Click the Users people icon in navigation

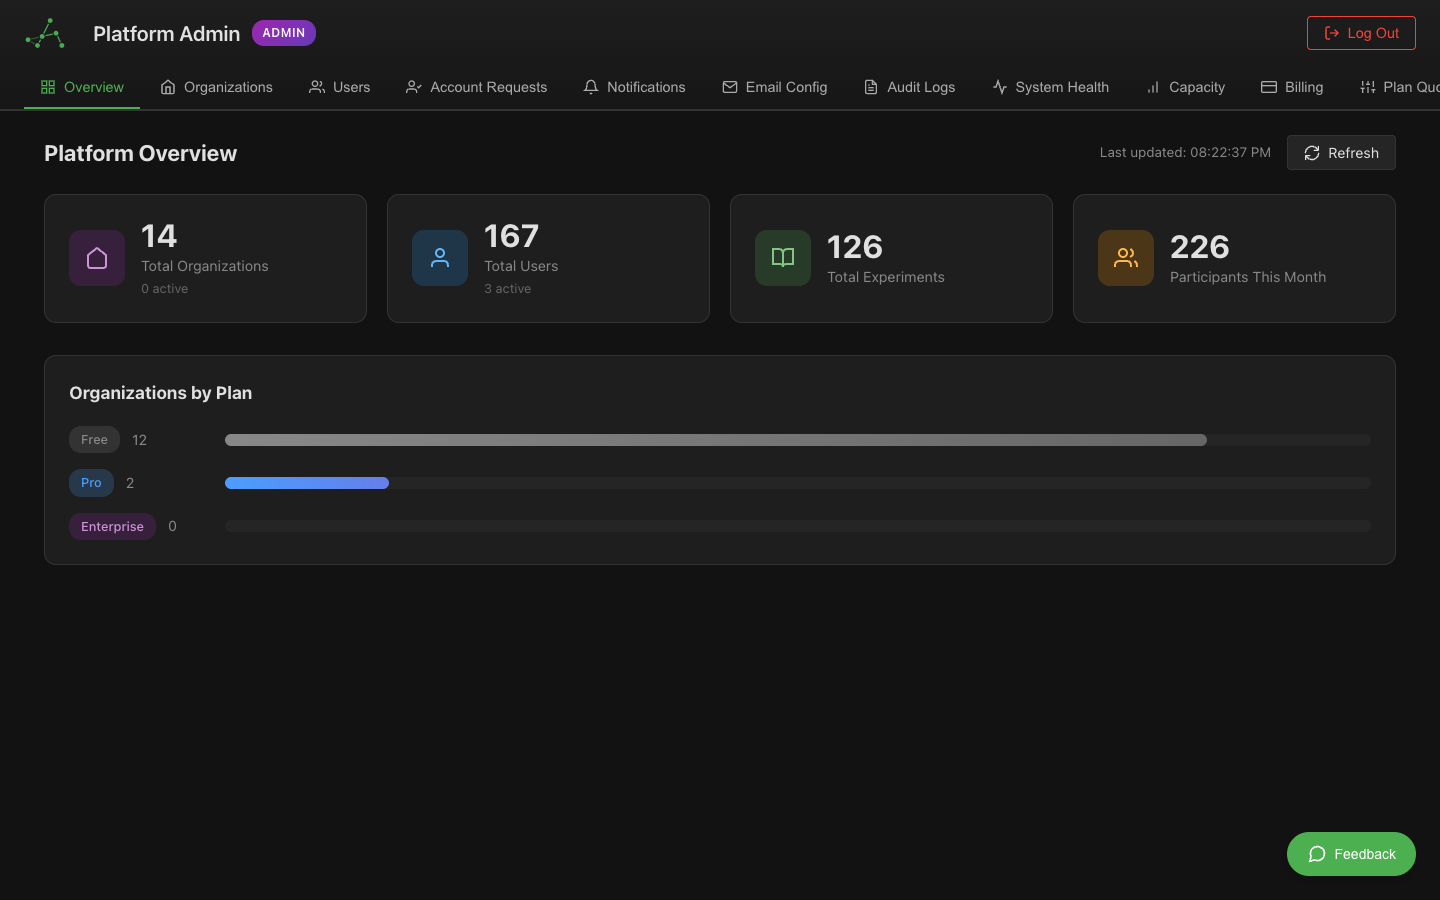tap(317, 87)
